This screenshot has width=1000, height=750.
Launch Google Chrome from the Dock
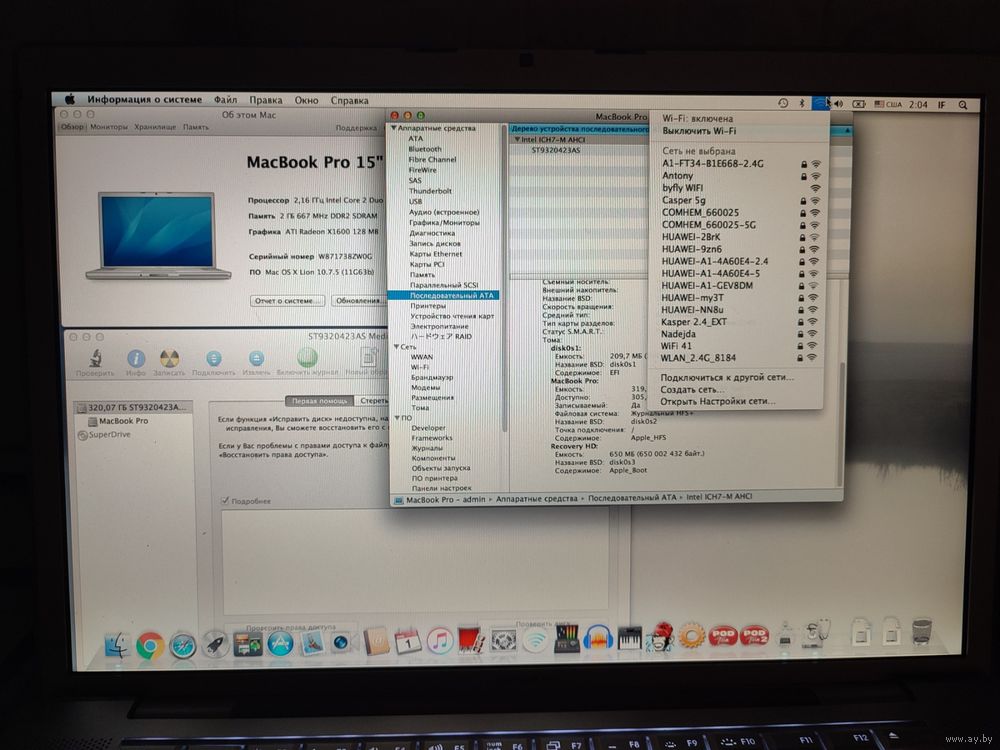click(x=150, y=645)
